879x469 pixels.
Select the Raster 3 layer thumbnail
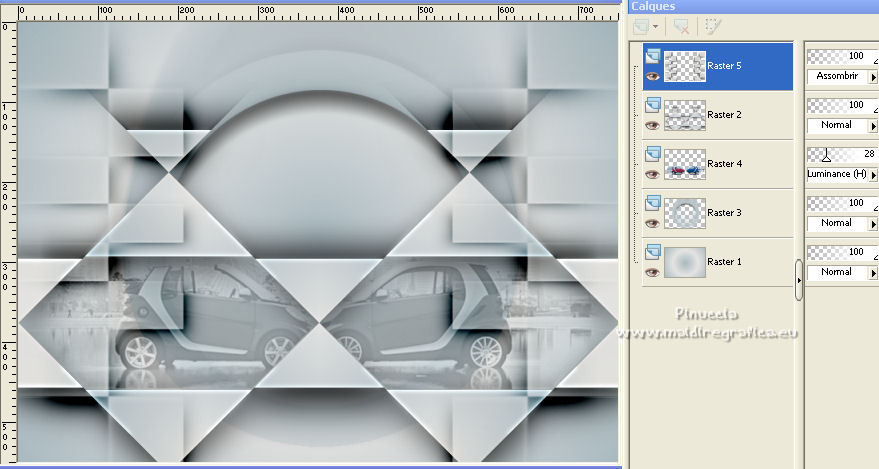684,213
